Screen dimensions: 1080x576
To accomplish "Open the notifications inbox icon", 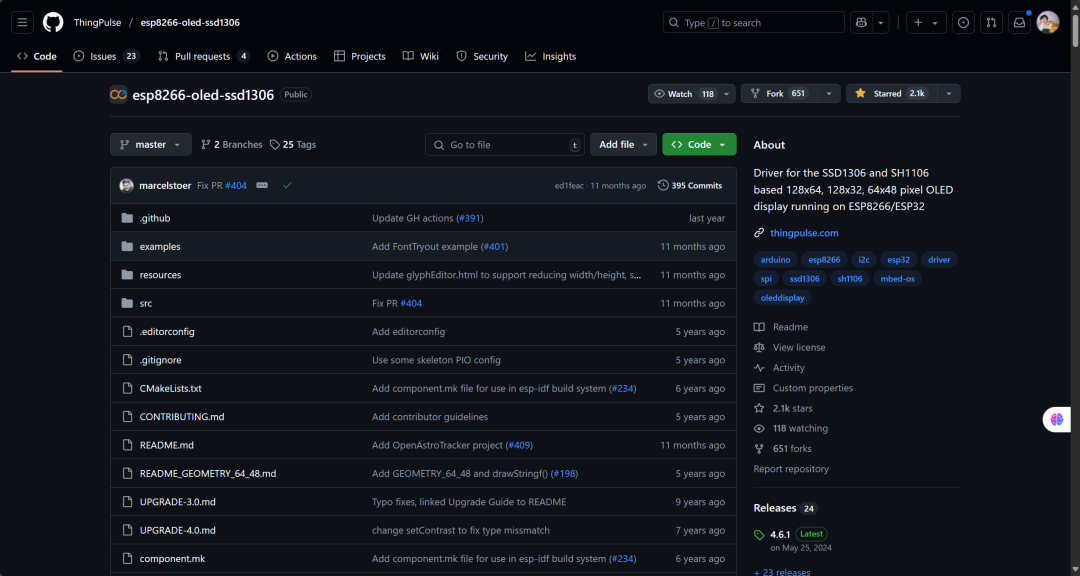I will [1019, 22].
